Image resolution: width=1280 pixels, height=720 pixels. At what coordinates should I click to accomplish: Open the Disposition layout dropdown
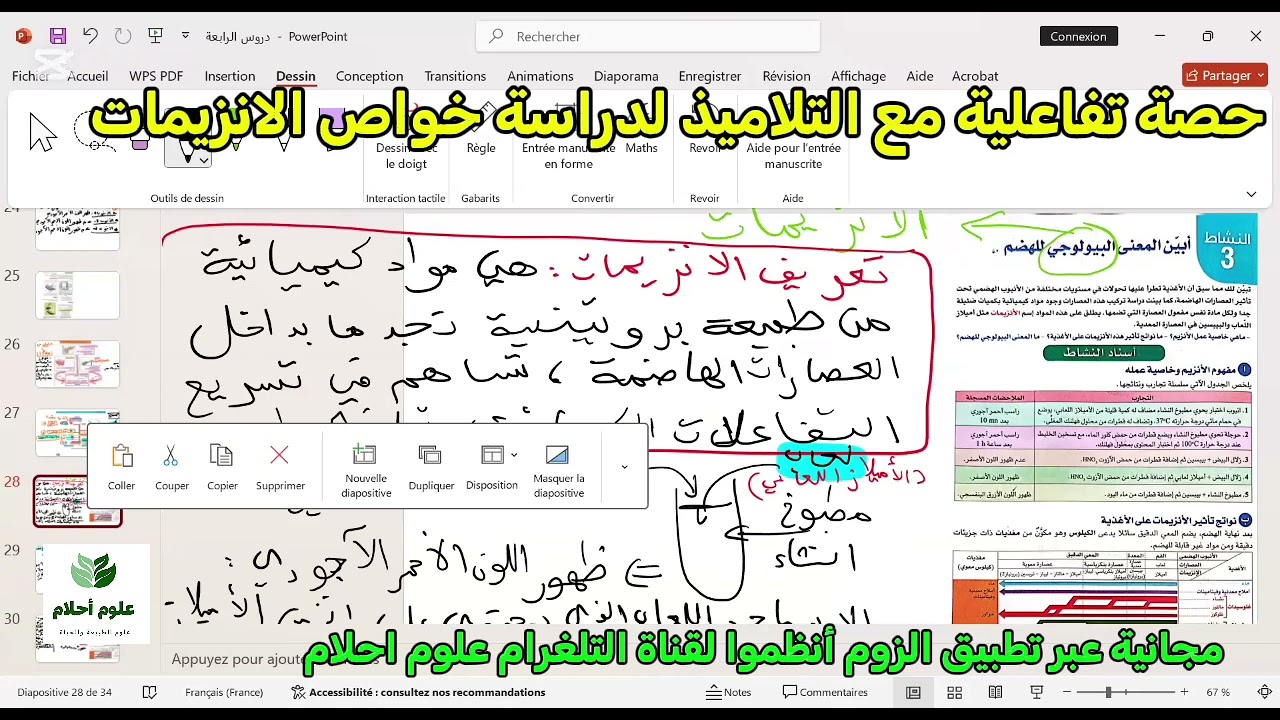(492, 467)
